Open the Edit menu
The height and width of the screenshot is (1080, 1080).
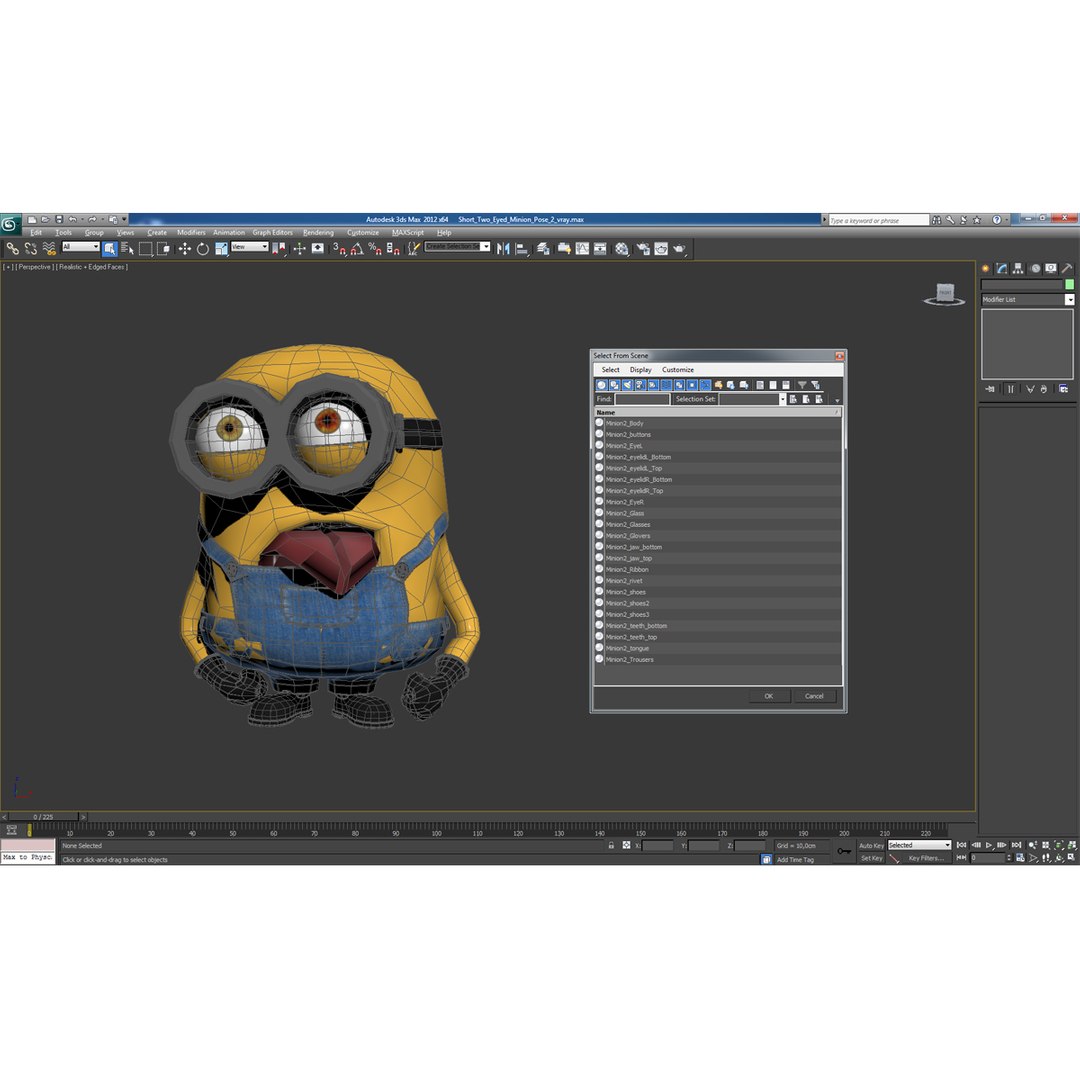pos(36,233)
